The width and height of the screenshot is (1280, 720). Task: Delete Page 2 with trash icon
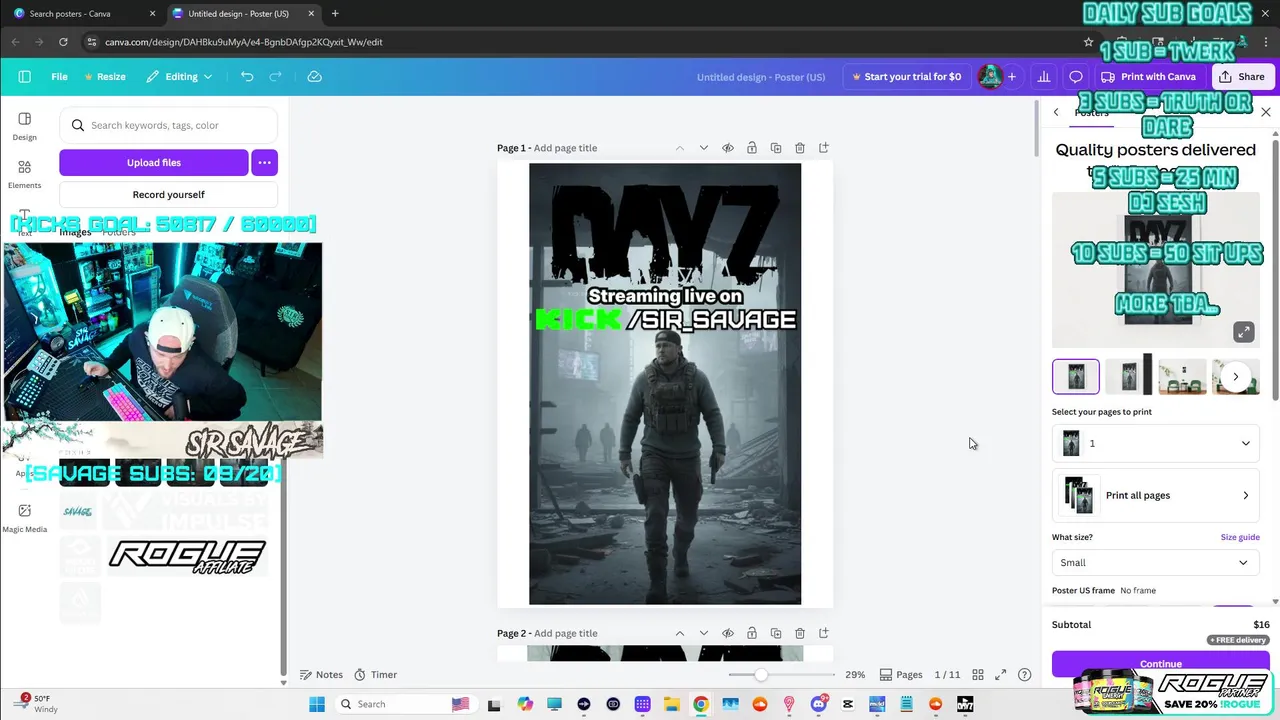coord(800,633)
